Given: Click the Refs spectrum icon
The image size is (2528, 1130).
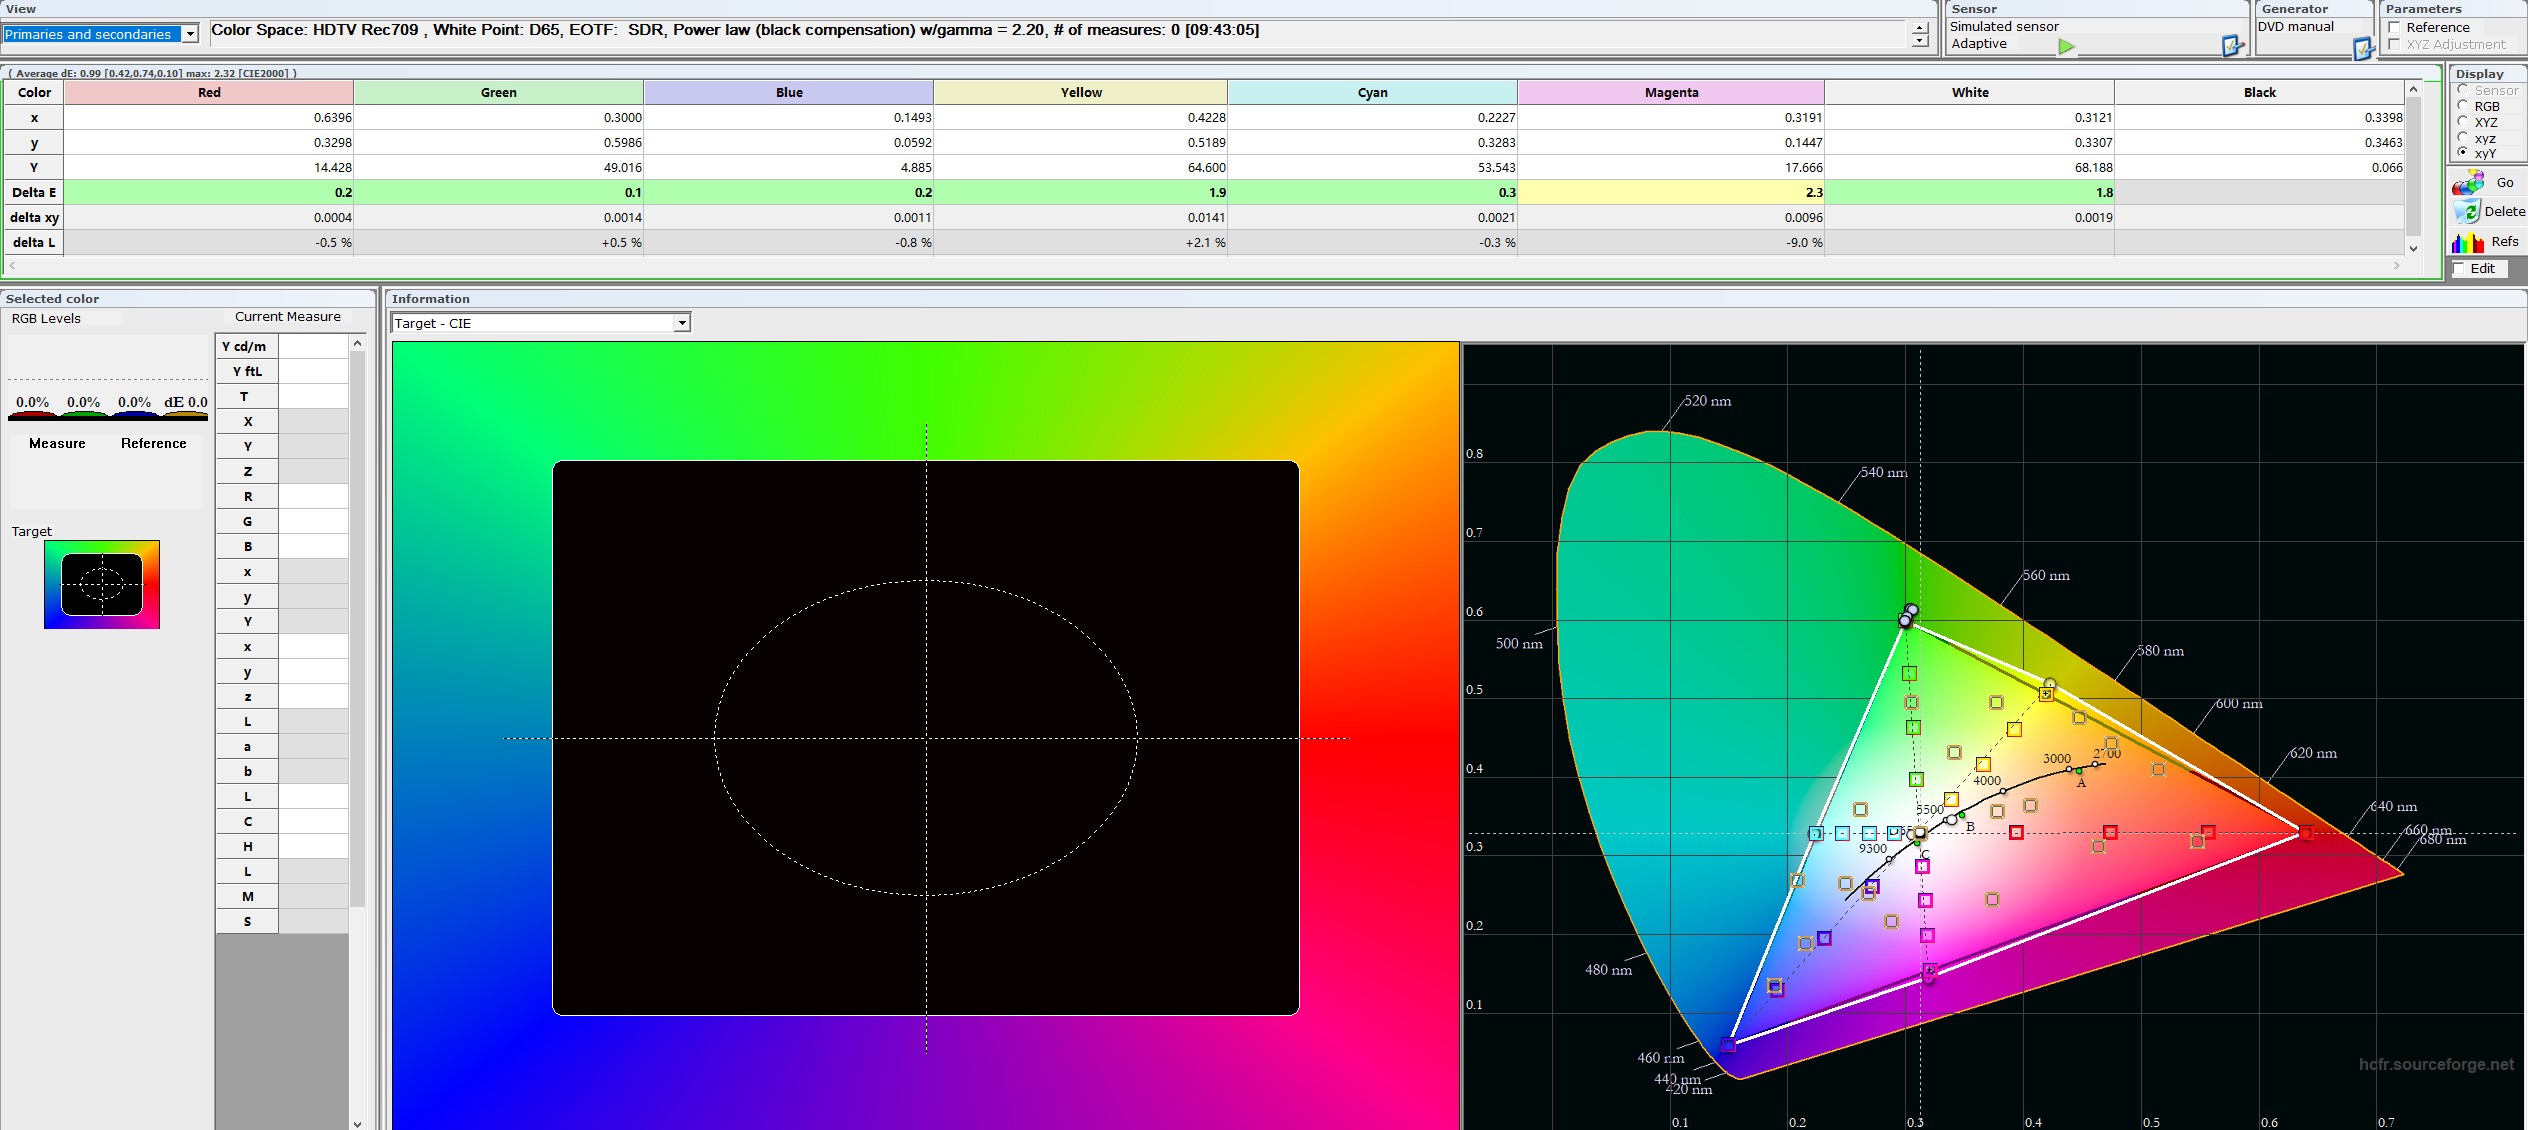Looking at the screenshot, I should [x=2467, y=242].
